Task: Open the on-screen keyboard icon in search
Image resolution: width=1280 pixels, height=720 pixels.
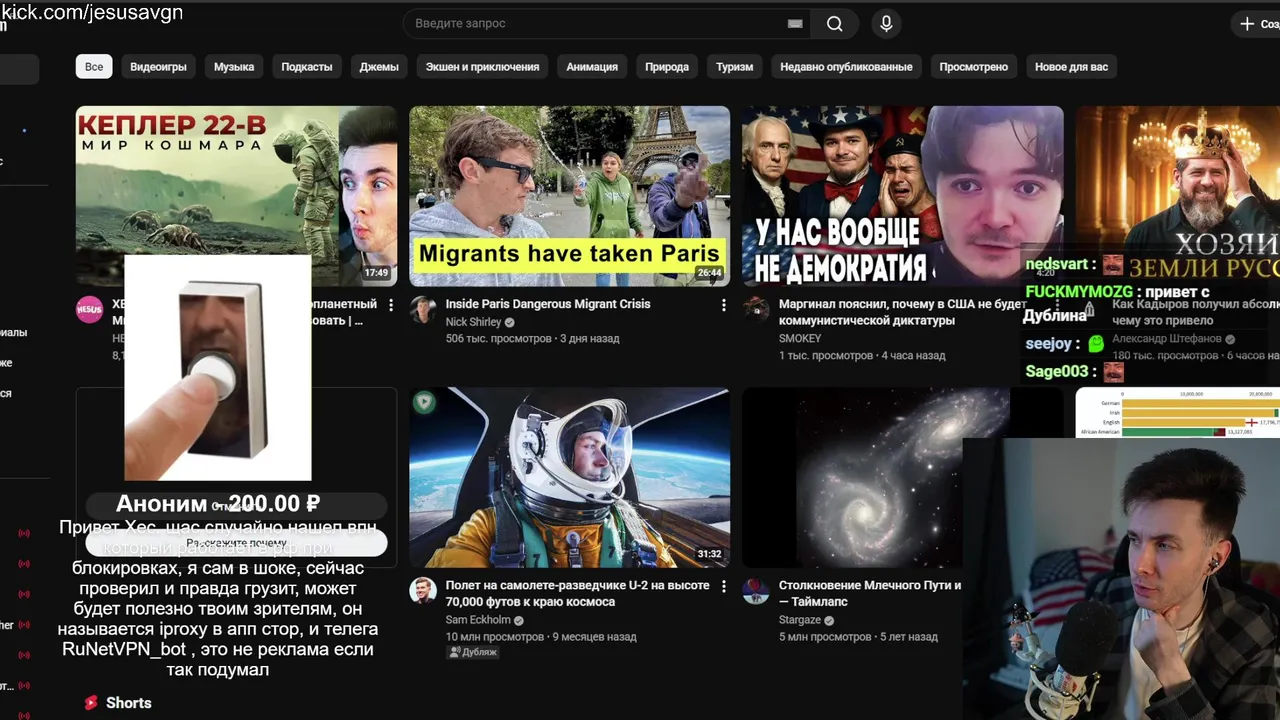Action: (795, 24)
